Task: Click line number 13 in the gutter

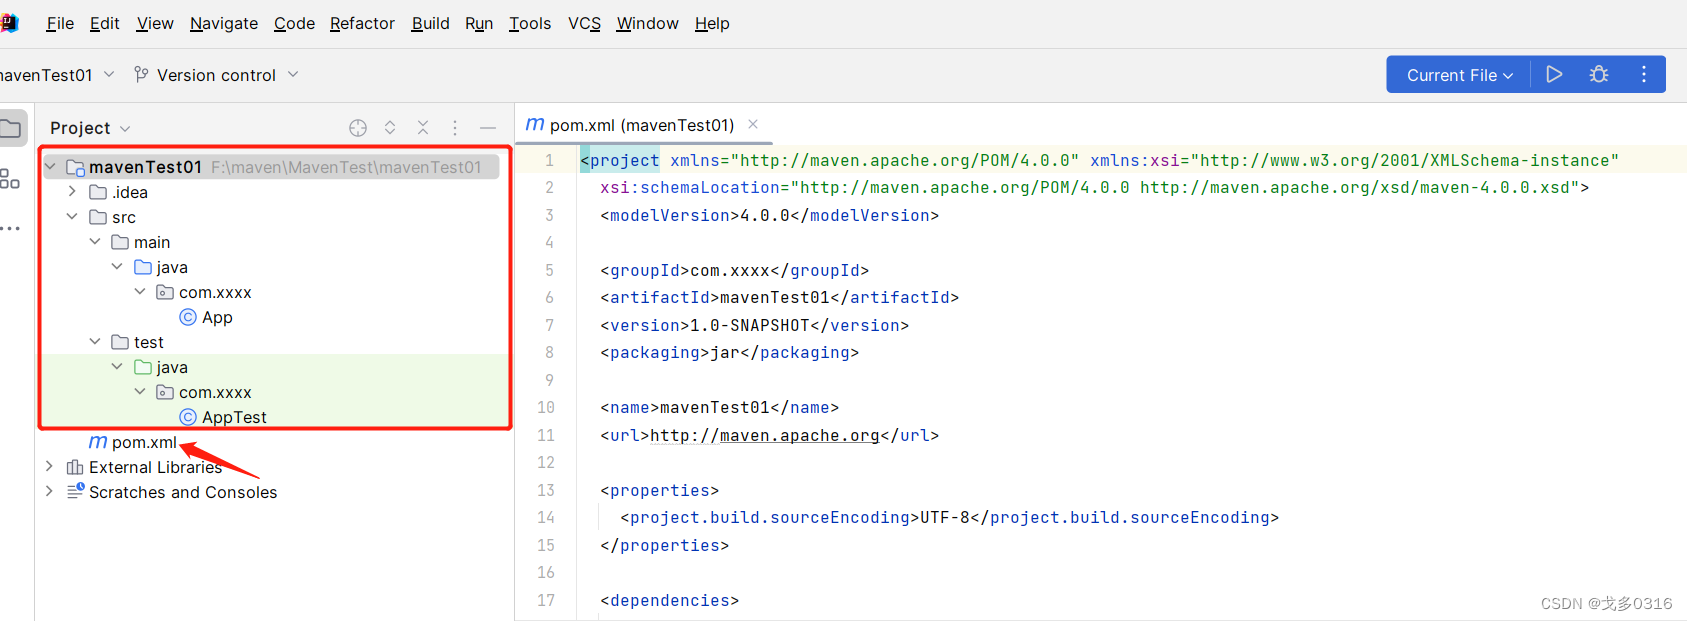Action: (546, 490)
